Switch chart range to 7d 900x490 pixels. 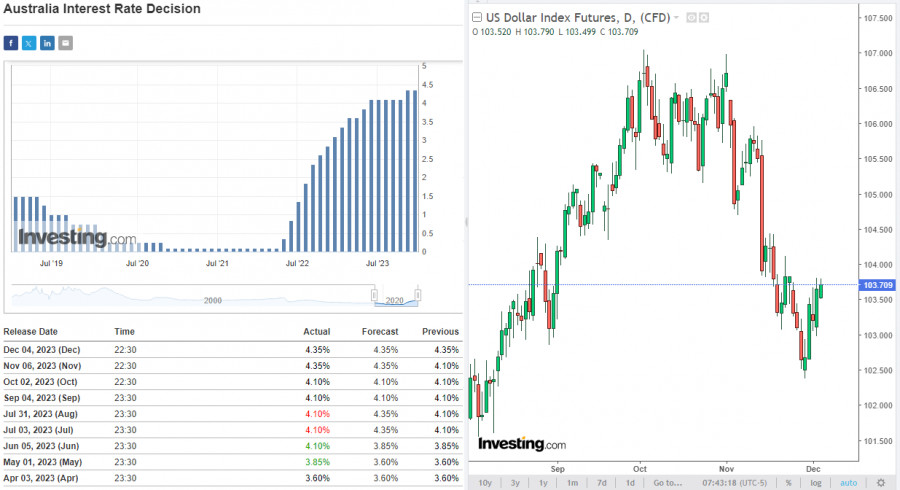[602, 483]
